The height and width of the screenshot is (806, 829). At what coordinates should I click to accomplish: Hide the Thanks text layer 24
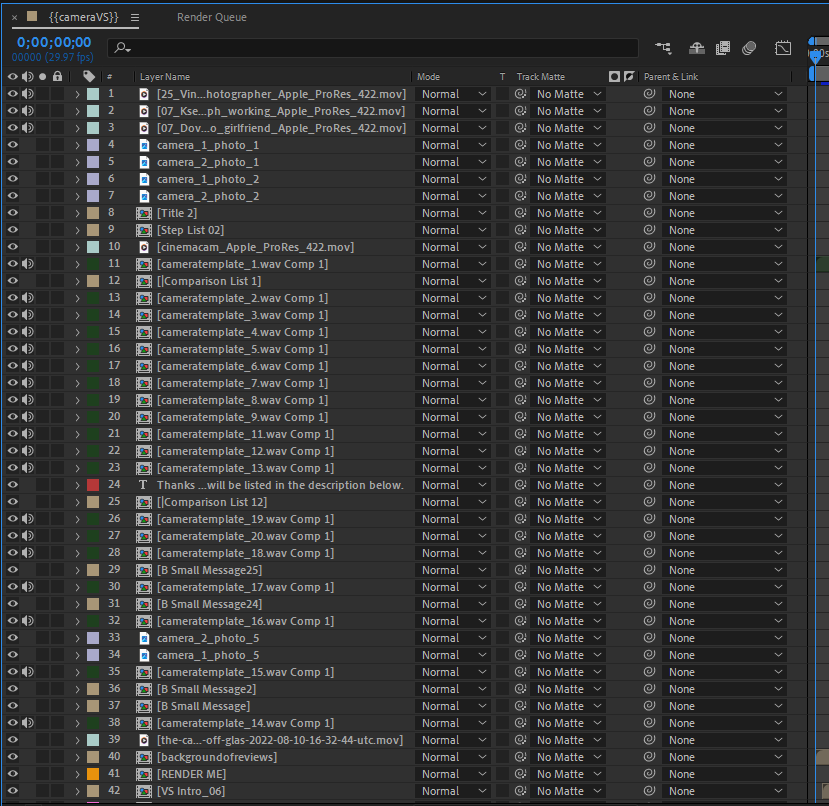pyautogui.click(x=13, y=484)
